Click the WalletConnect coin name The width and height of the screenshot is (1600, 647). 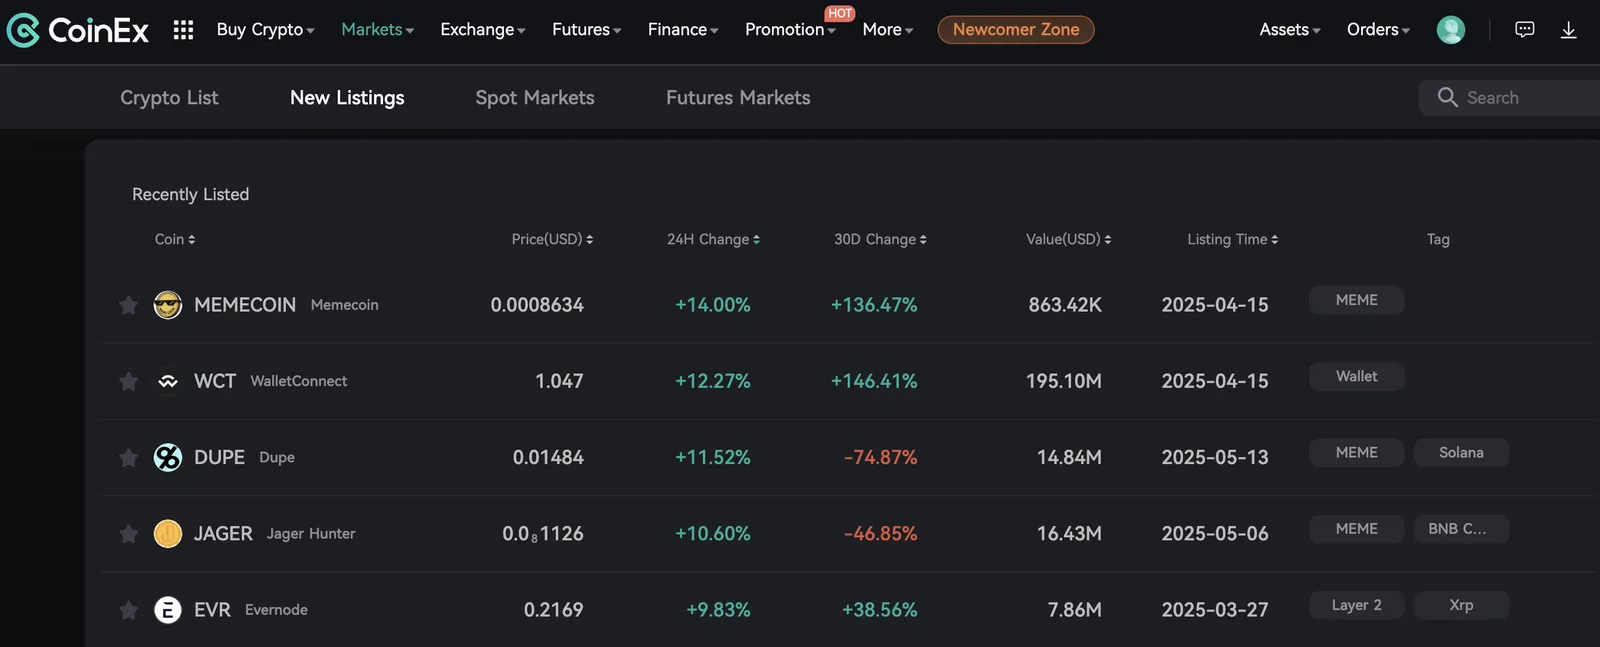click(299, 381)
